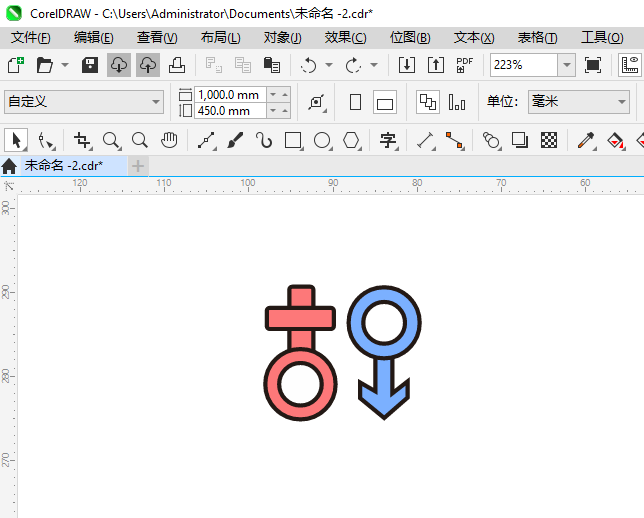
Task: Select the Artistic media brush tool
Action: point(235,140)
